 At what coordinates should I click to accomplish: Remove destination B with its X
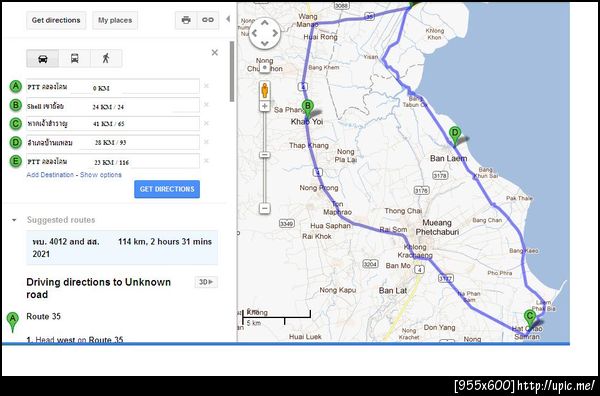click(x=206, y=105)
